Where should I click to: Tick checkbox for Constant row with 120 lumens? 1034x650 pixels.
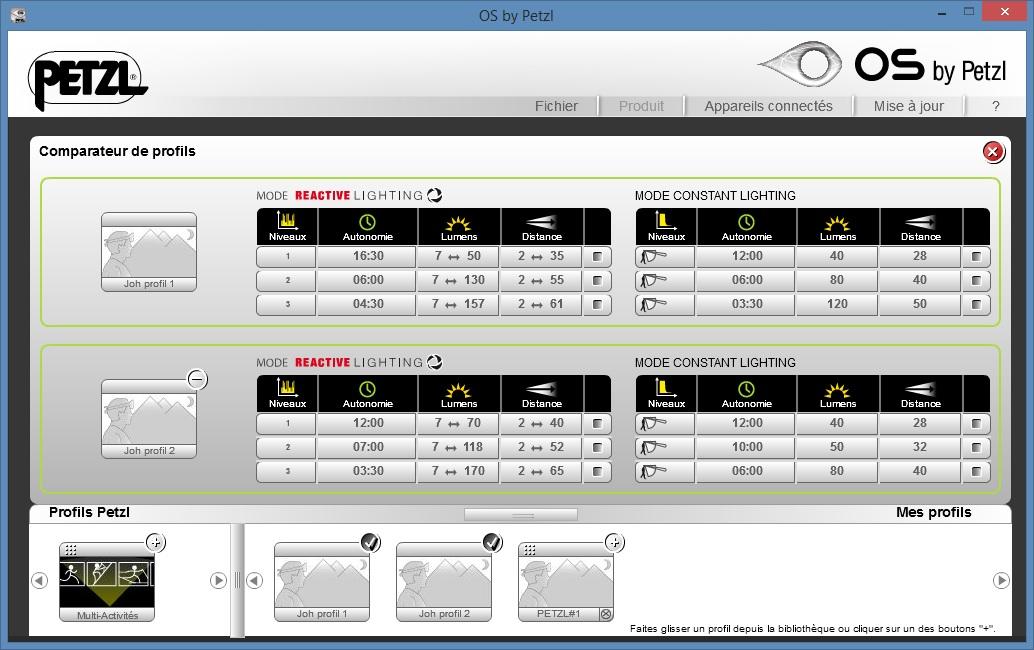pyautogui.click(x=976, y=305)
